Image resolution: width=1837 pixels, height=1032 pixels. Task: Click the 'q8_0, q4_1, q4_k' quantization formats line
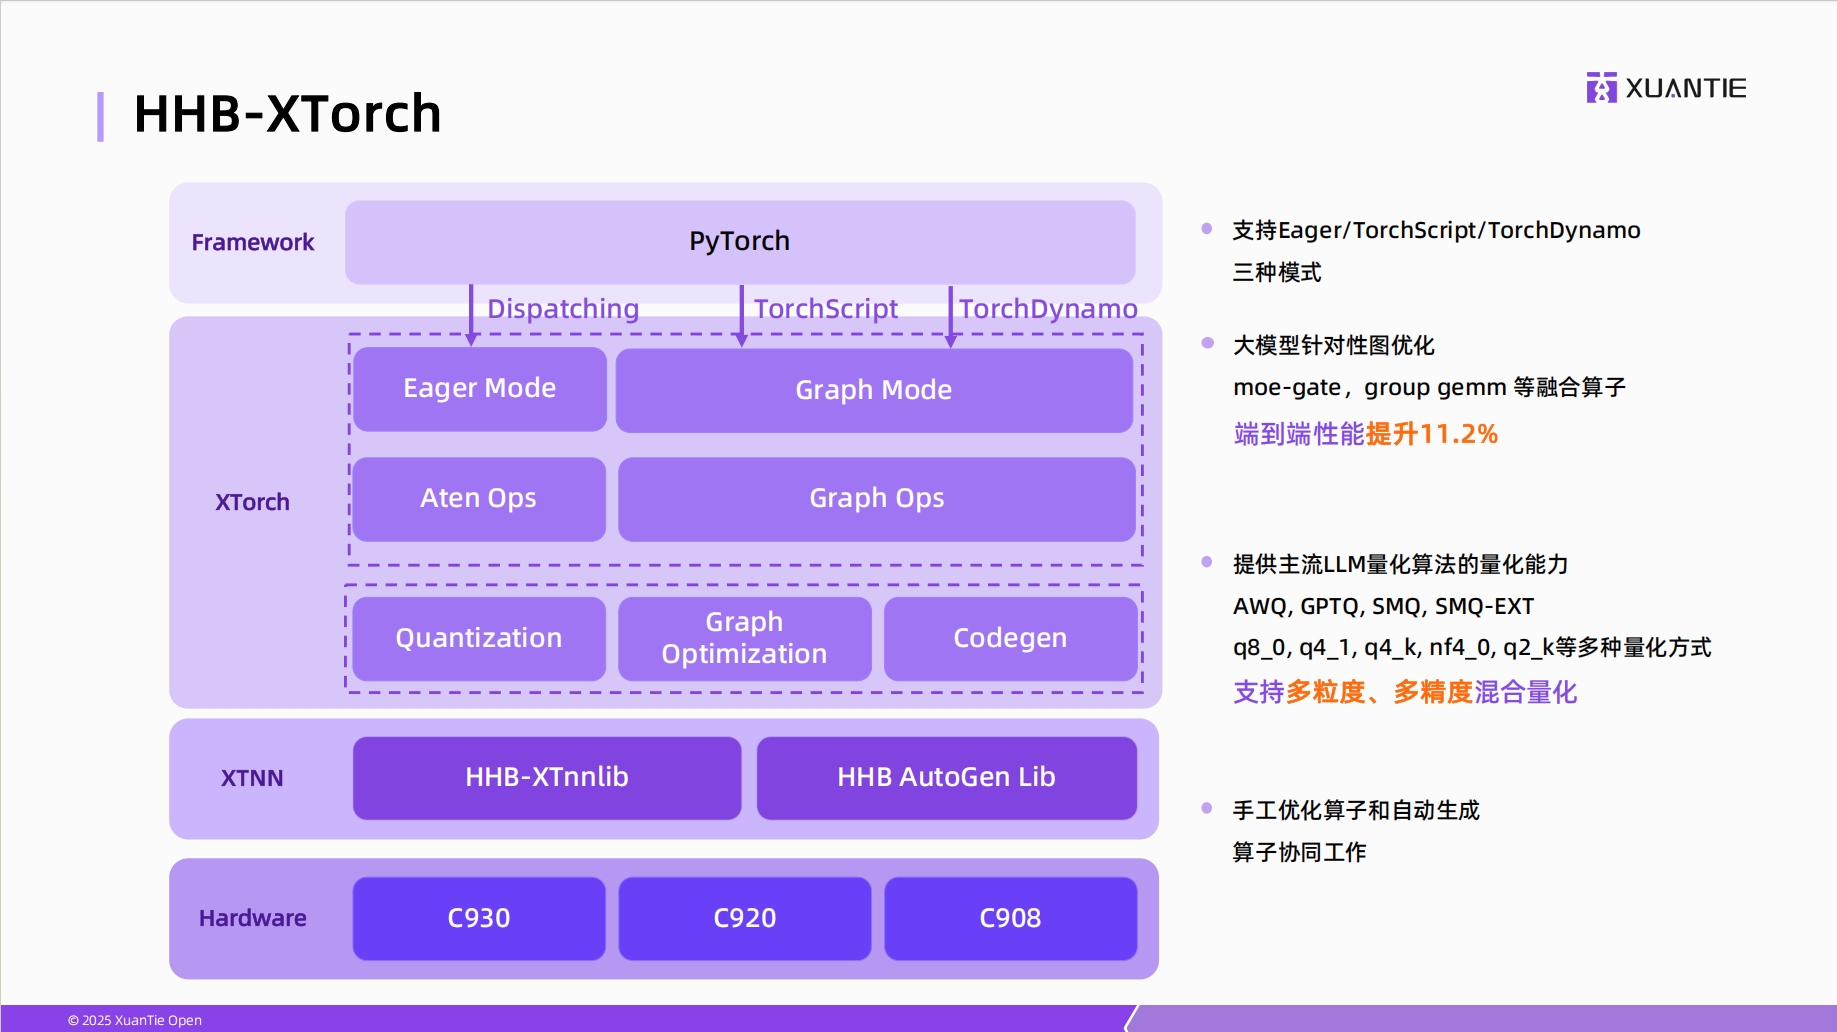pyautogui.click(x=1472, y=648)
